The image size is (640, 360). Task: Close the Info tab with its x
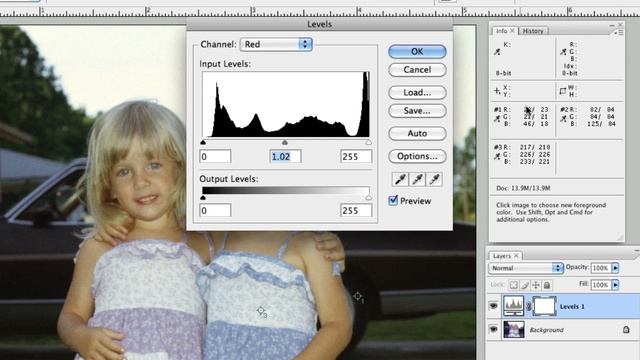tap(512, 31)
